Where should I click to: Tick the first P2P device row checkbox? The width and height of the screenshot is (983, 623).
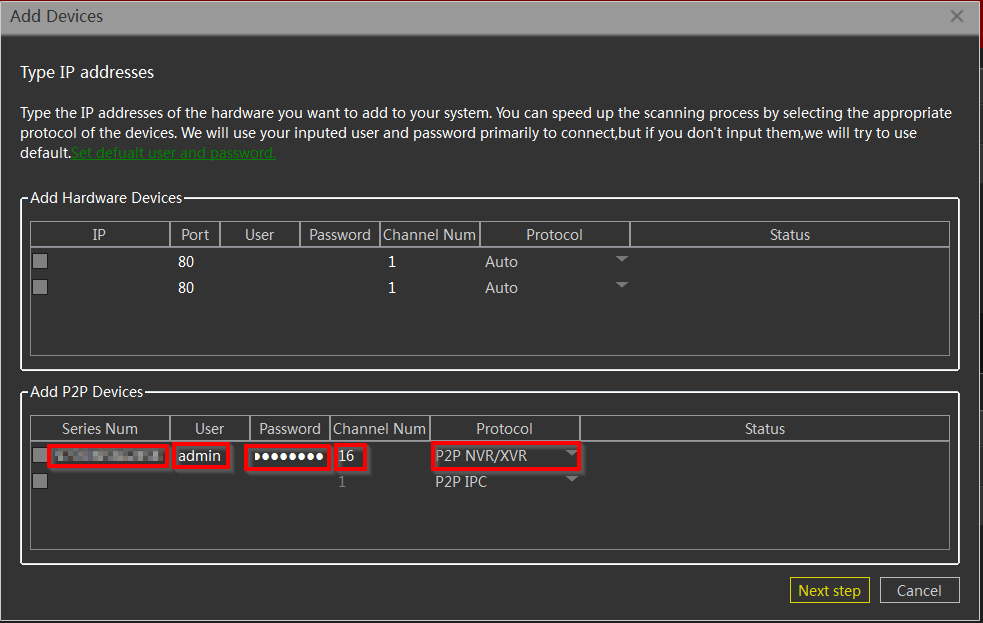click(x=40, y=455)
